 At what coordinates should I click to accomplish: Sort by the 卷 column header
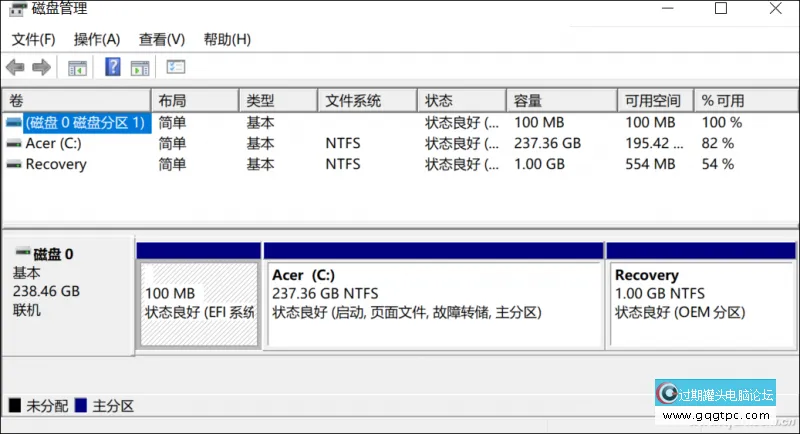click(77, 100)
